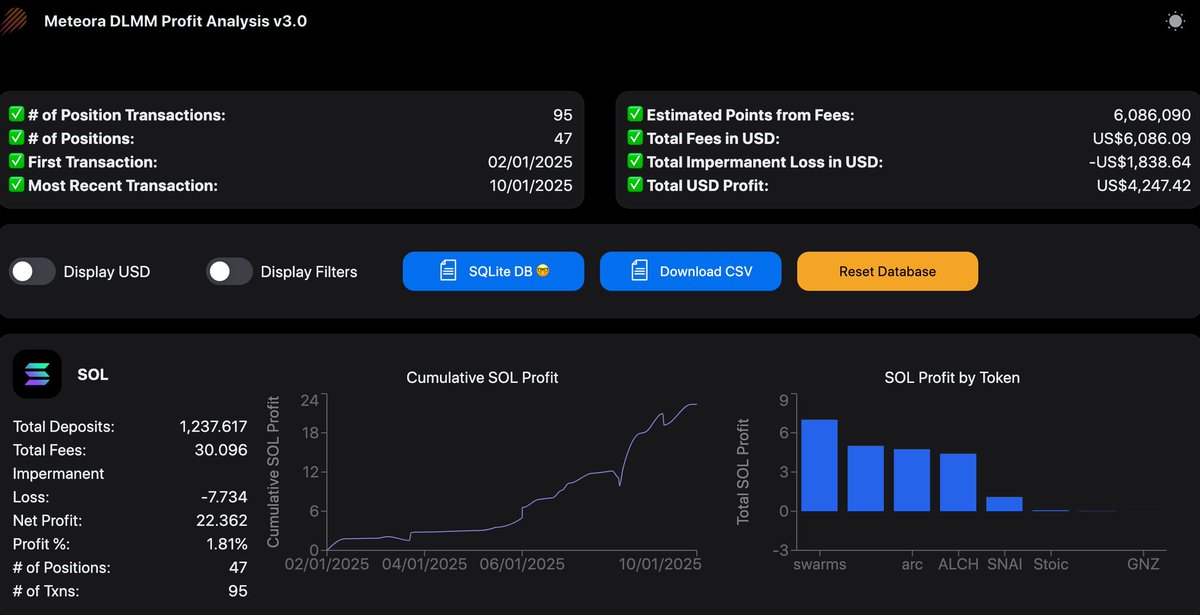Viewport: 1200px width, 615px height.
Task: Click document icon on Download CSV button
Action: (x=640, y=271)
